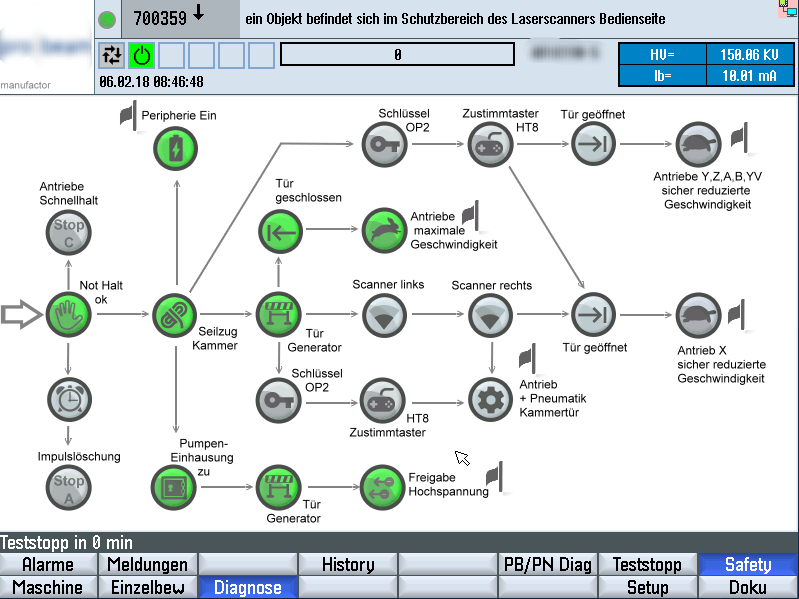
Task: Click the Impulslöschung Stop A indicator
Action: pyautogui.click(x=69, y=488)
